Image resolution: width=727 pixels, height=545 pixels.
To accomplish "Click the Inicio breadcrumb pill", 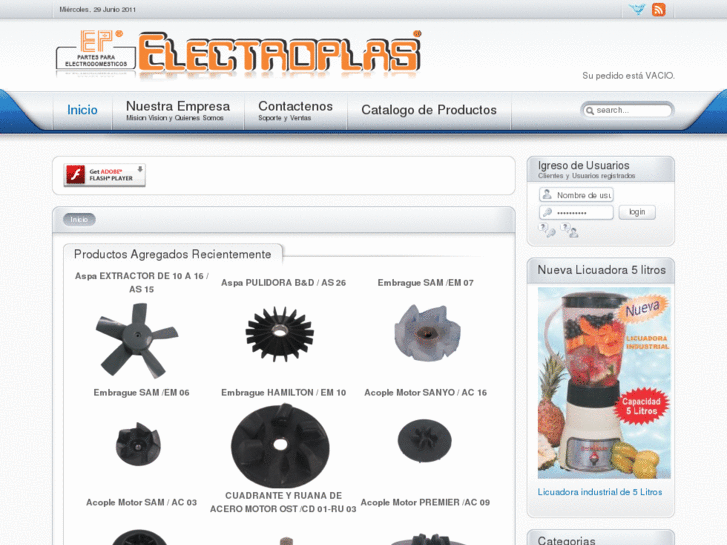I will click(x=79, y=219).
